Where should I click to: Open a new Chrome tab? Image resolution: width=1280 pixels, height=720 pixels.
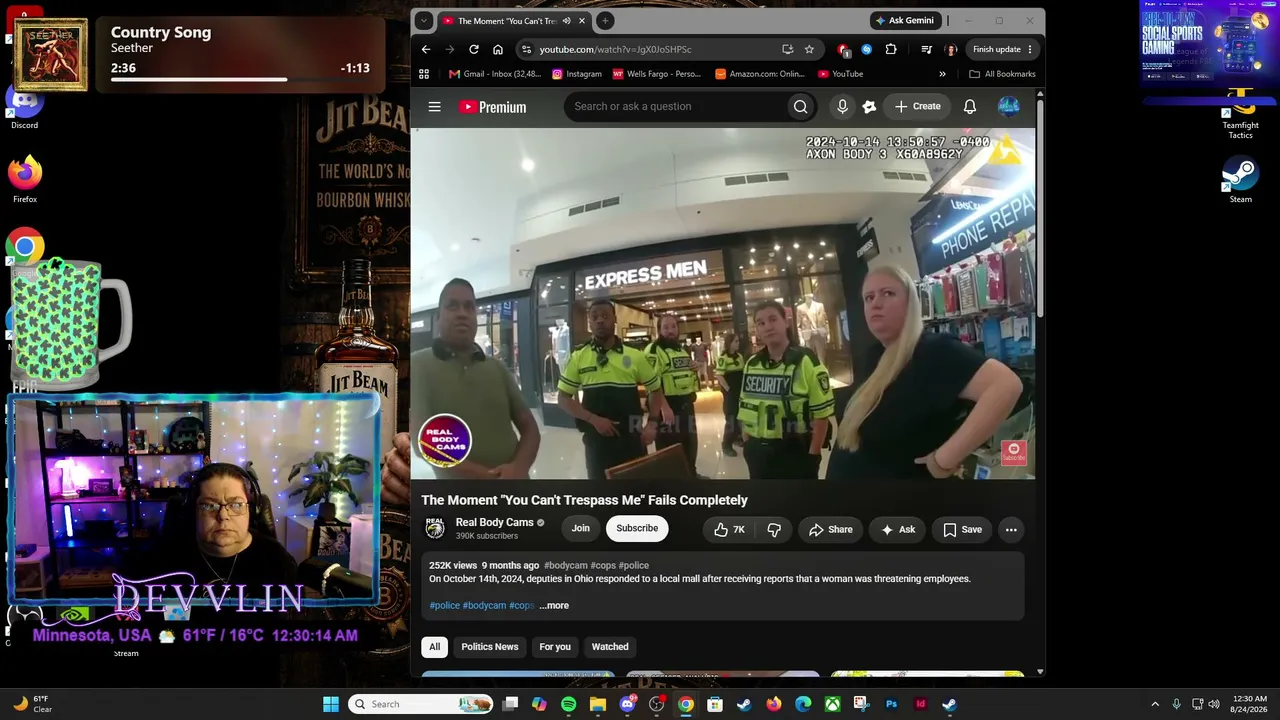[x=605, y=21]
